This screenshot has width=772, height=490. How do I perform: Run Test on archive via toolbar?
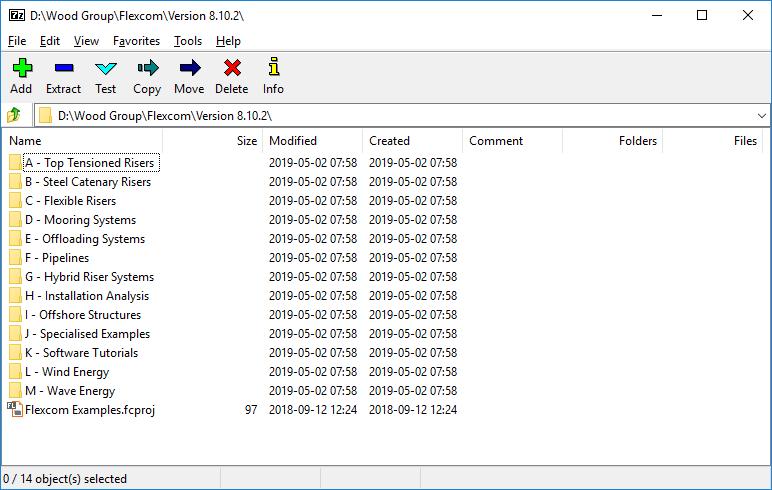(x=105, y=69)
